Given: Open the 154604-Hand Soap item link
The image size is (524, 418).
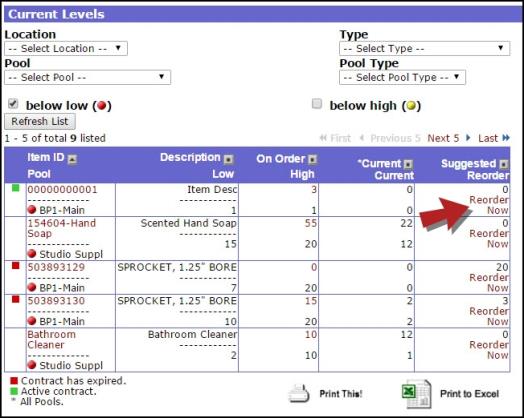Looking at the screenshot, I should (x=61, y=228).
